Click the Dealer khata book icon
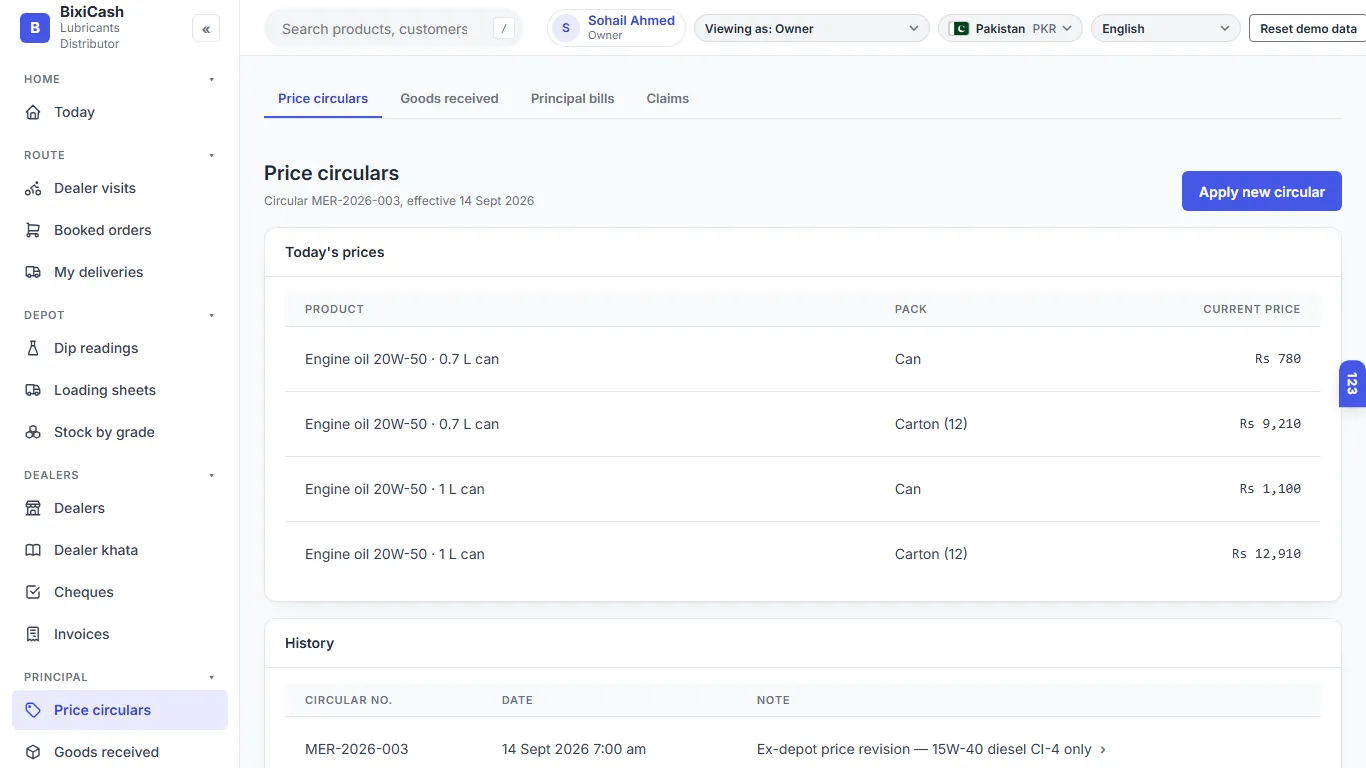Viewport: 1366px width, 768px height. pyautogui.click(x=33, y=550)
